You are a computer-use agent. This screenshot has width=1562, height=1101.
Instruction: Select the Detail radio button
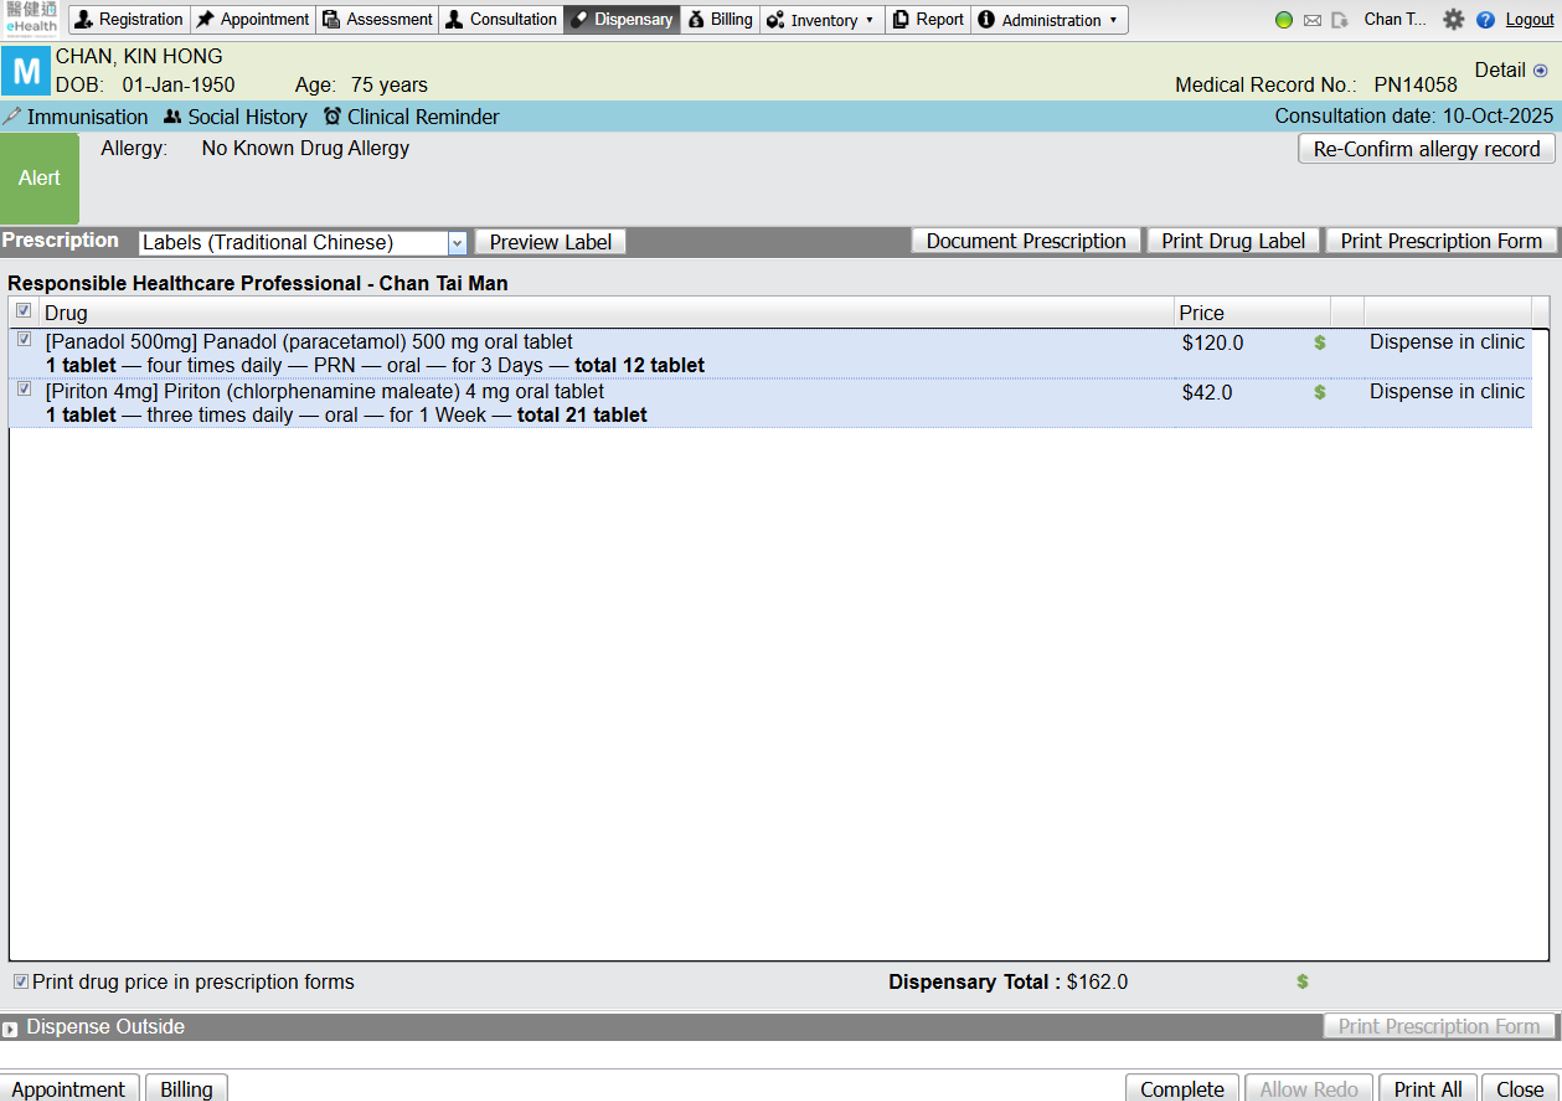pyautogui.click(x=1540, y=71)
